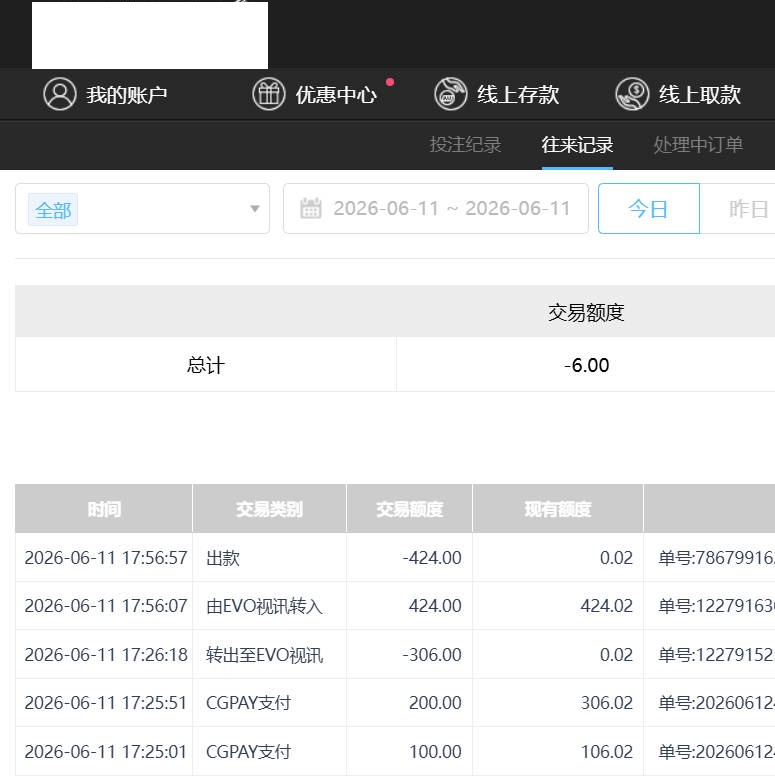Select time 2026-06-11 17:56:57
The image size is (775, 776).
tap(106, 558)
